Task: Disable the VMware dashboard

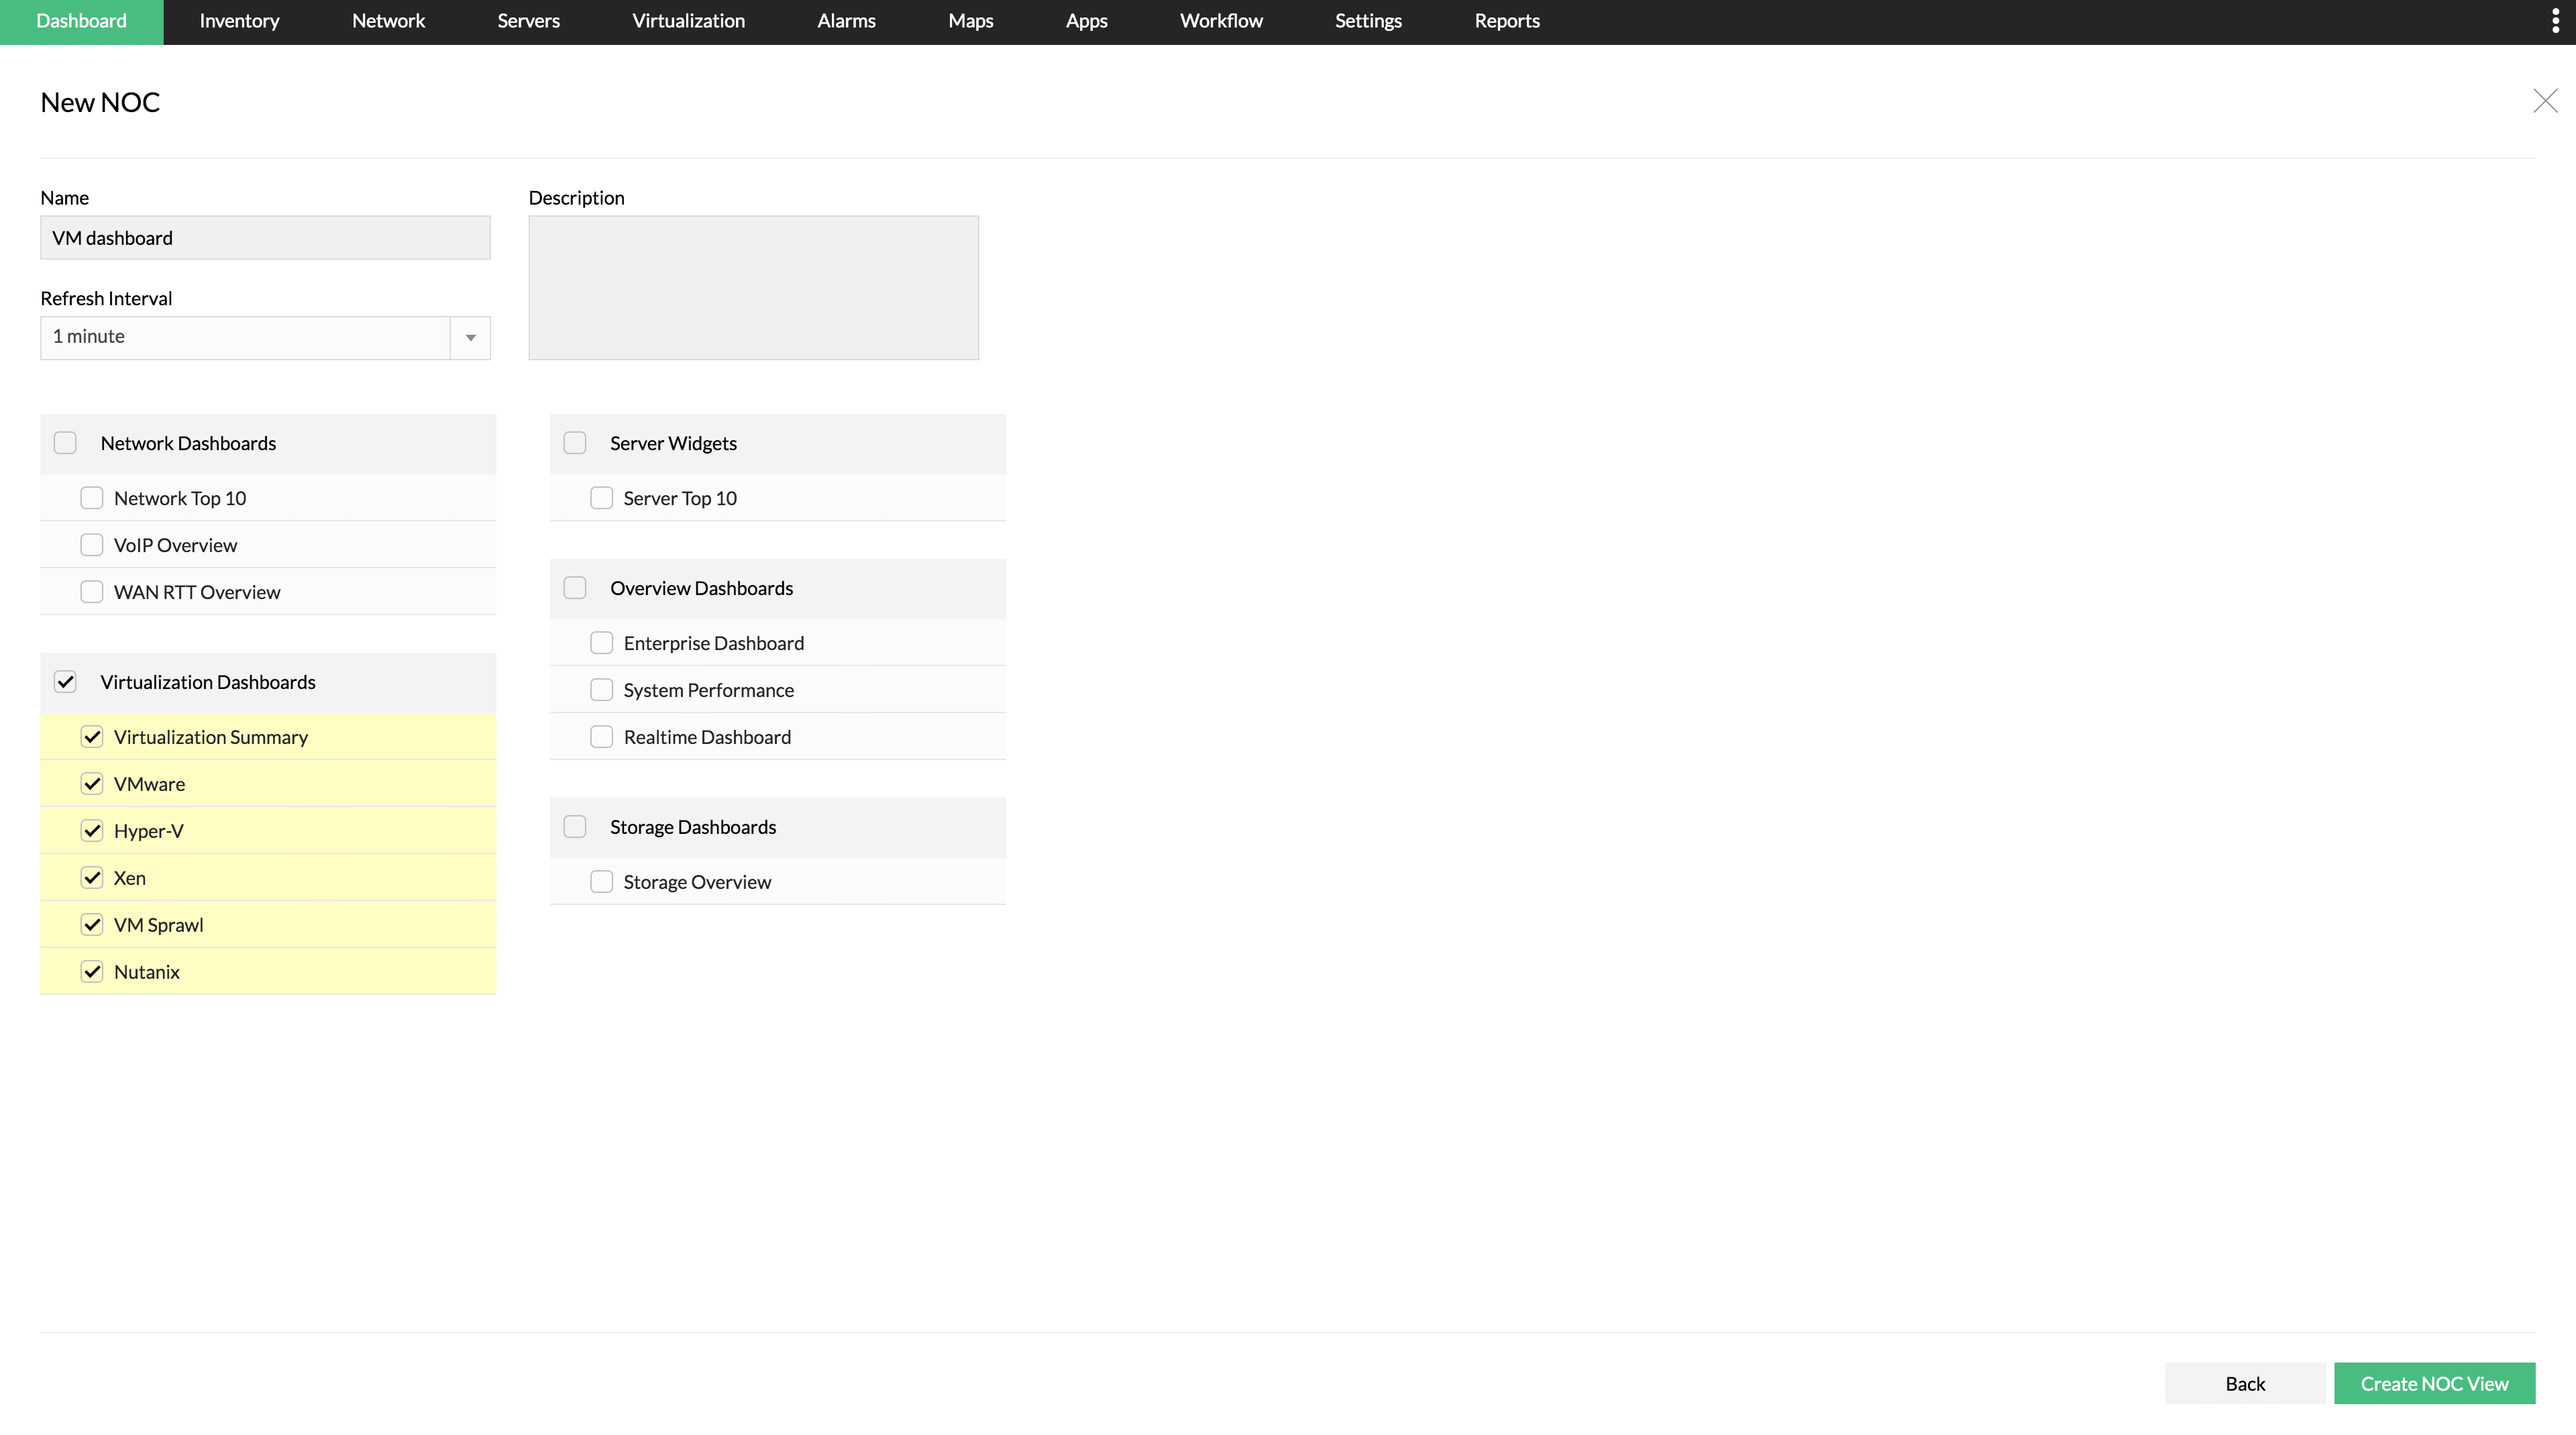Action: (92, 783)
